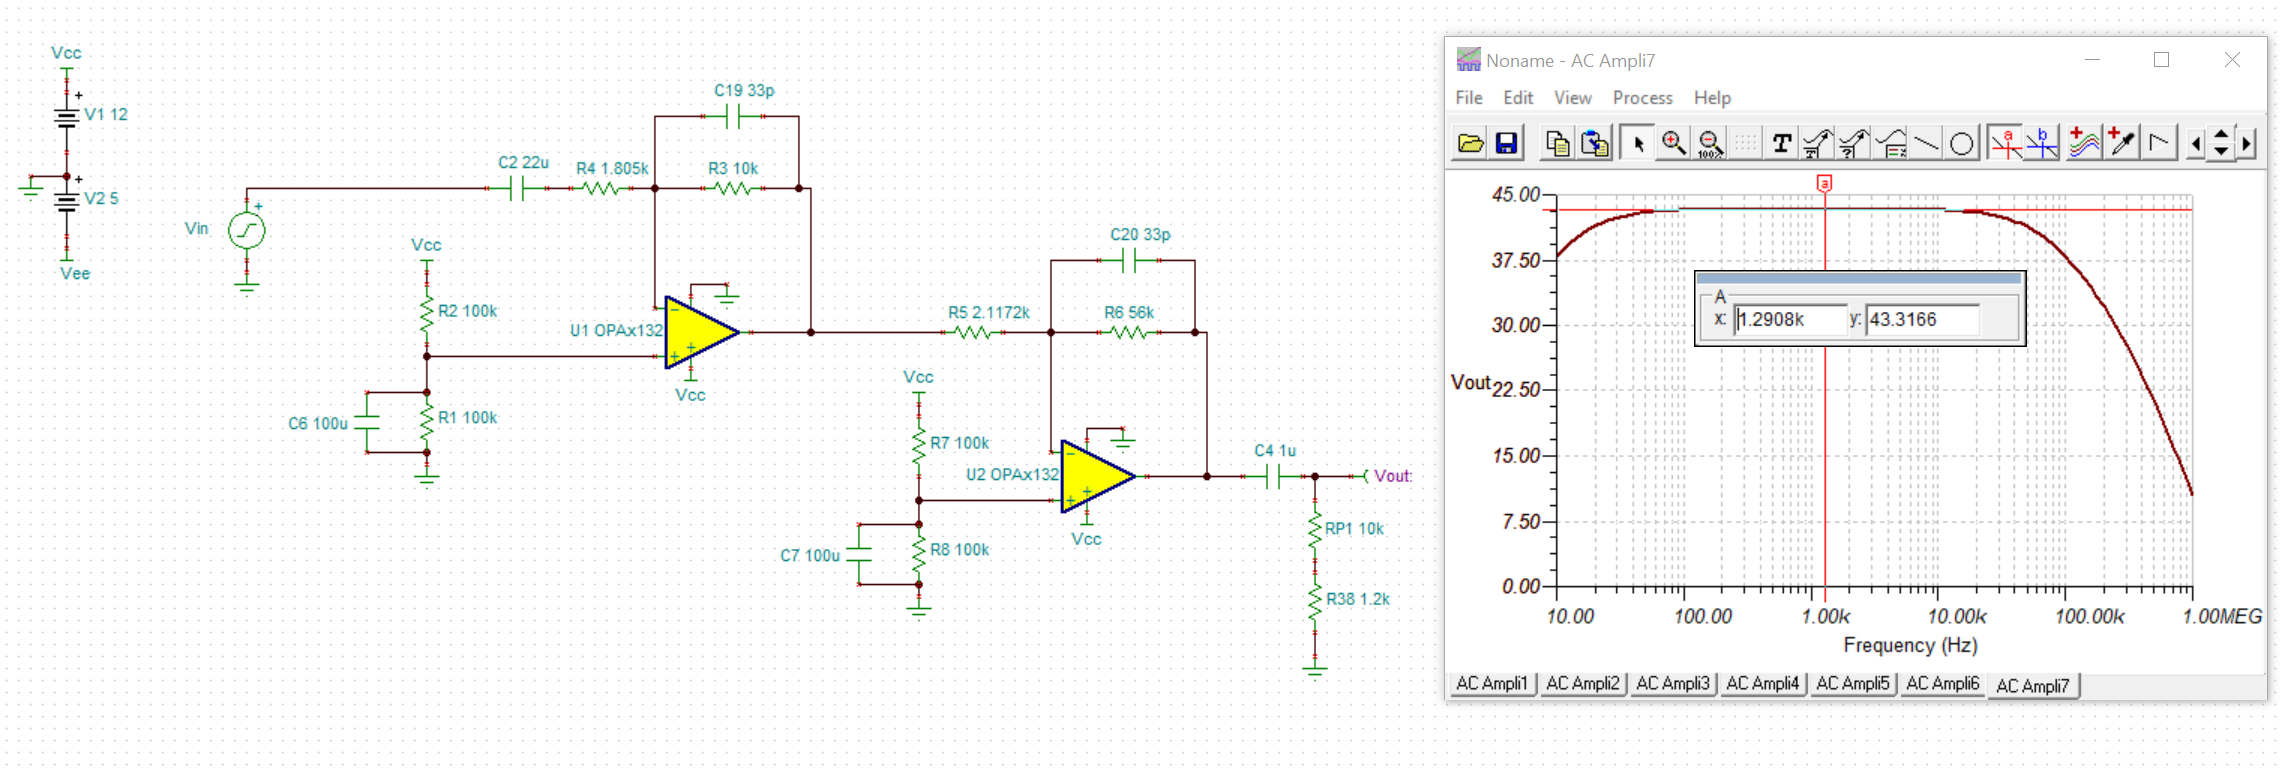Minimize the AC Ampli7 diagram window
Image resolution: width=2283 pixels, height=772 pixels.
point(2092,60)
